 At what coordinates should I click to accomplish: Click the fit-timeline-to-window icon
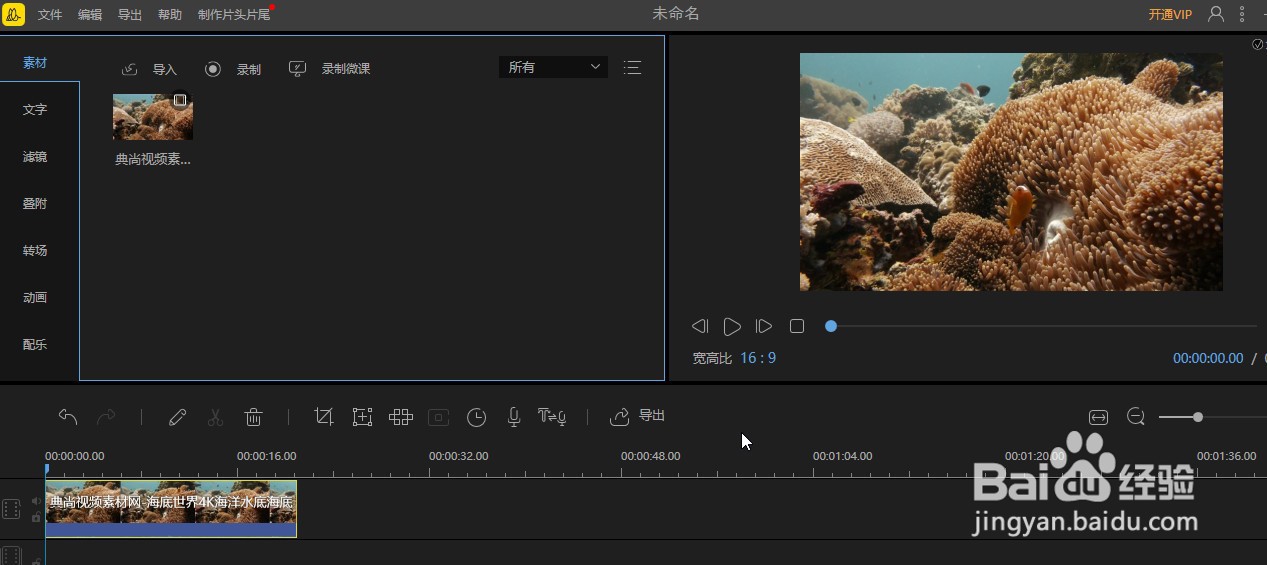point(1098,417)
